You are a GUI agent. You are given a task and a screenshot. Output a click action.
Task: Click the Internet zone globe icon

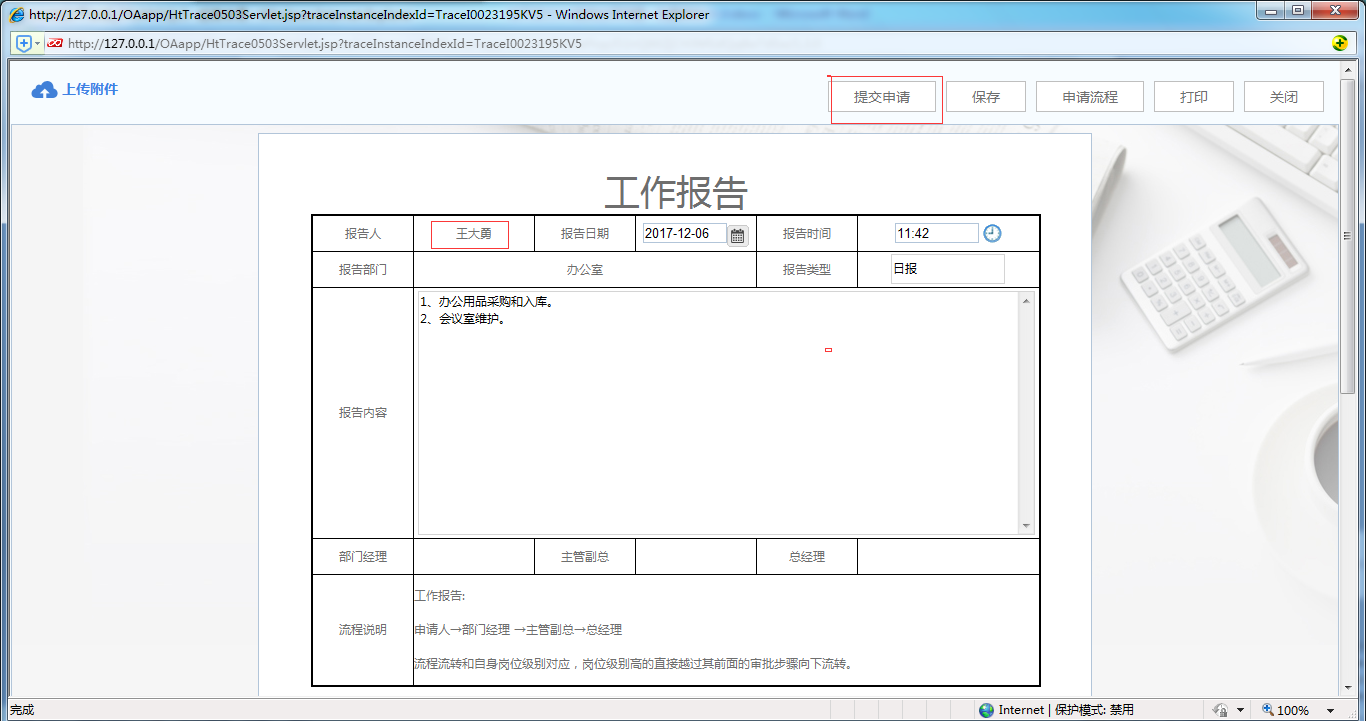986,709
